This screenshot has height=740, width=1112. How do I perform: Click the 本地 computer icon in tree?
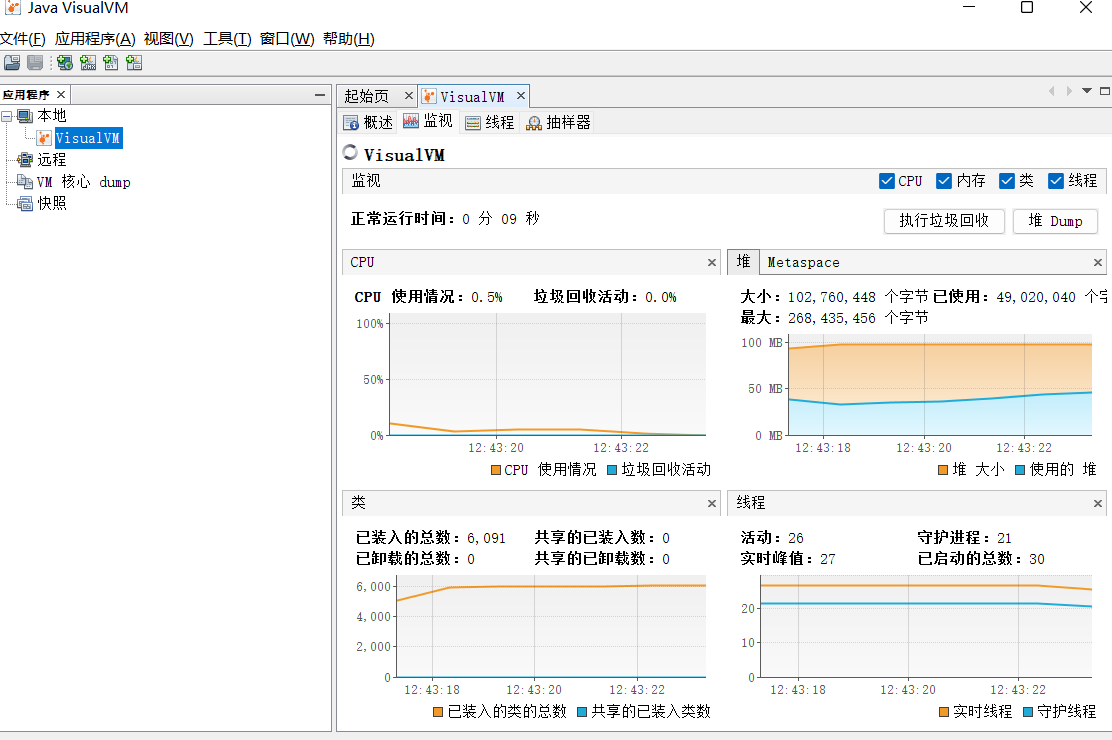(x=26, y=116)
